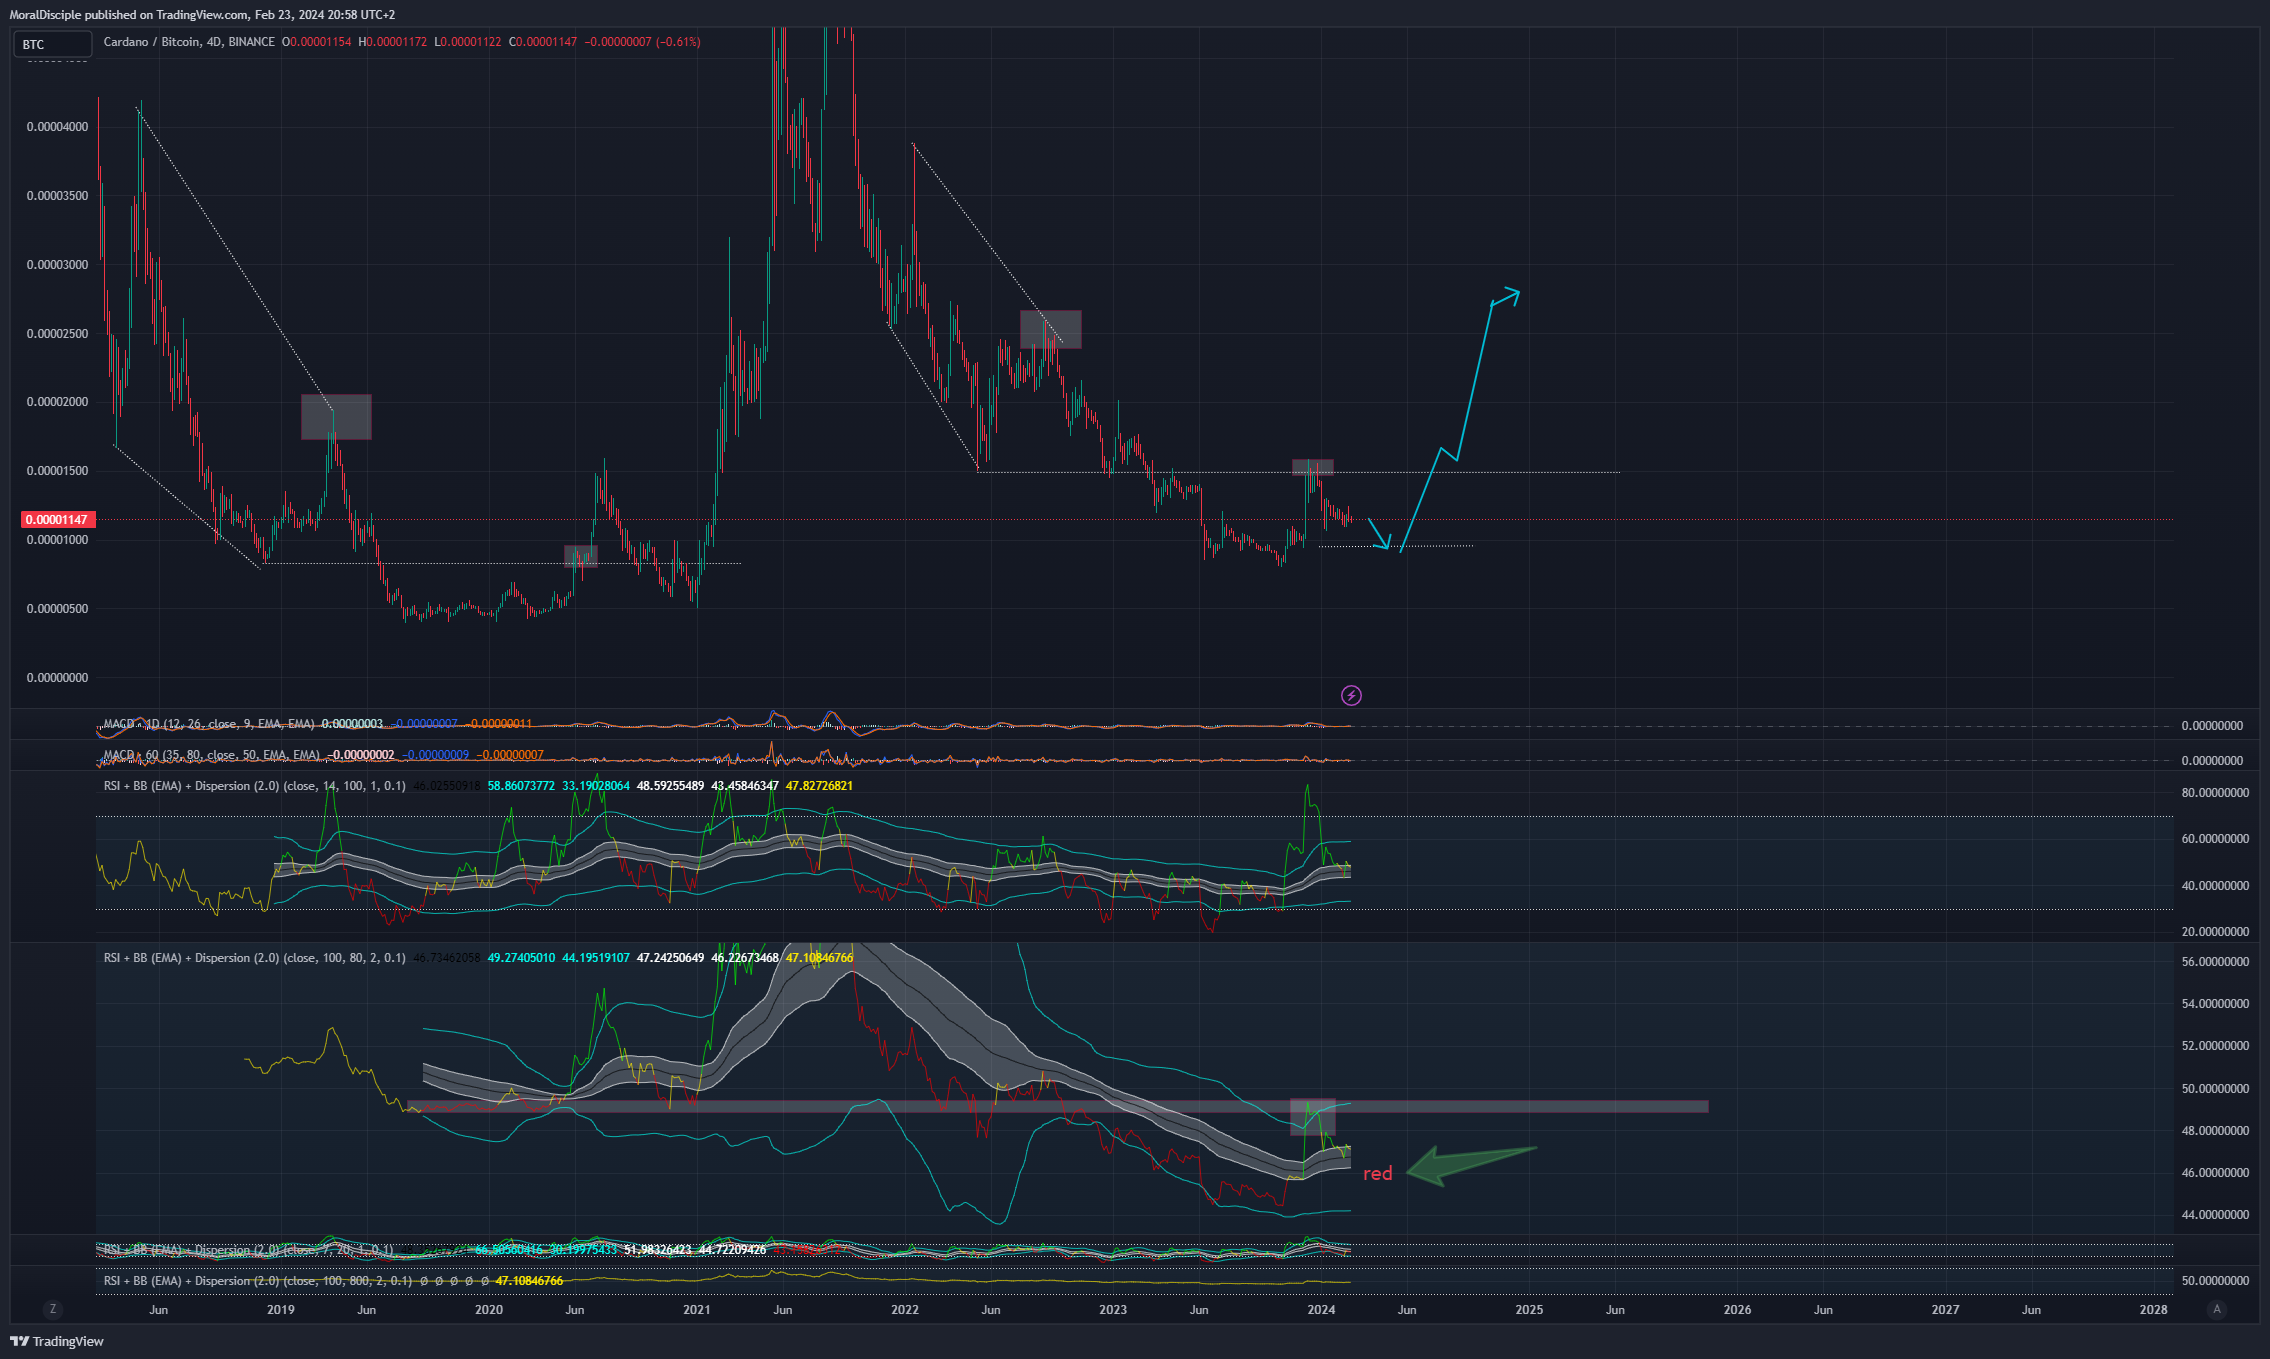Click the A auto-scale button bottom right

tap(2217, 1309)
